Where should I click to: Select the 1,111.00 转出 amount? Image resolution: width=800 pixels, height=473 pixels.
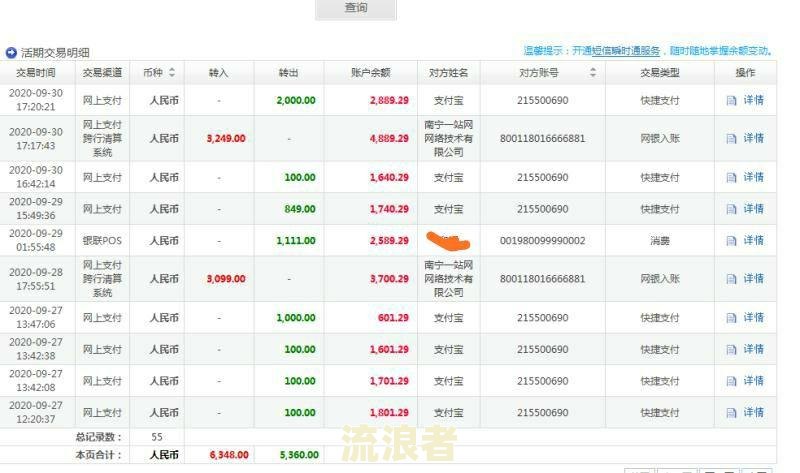click(x=296, y=240)
